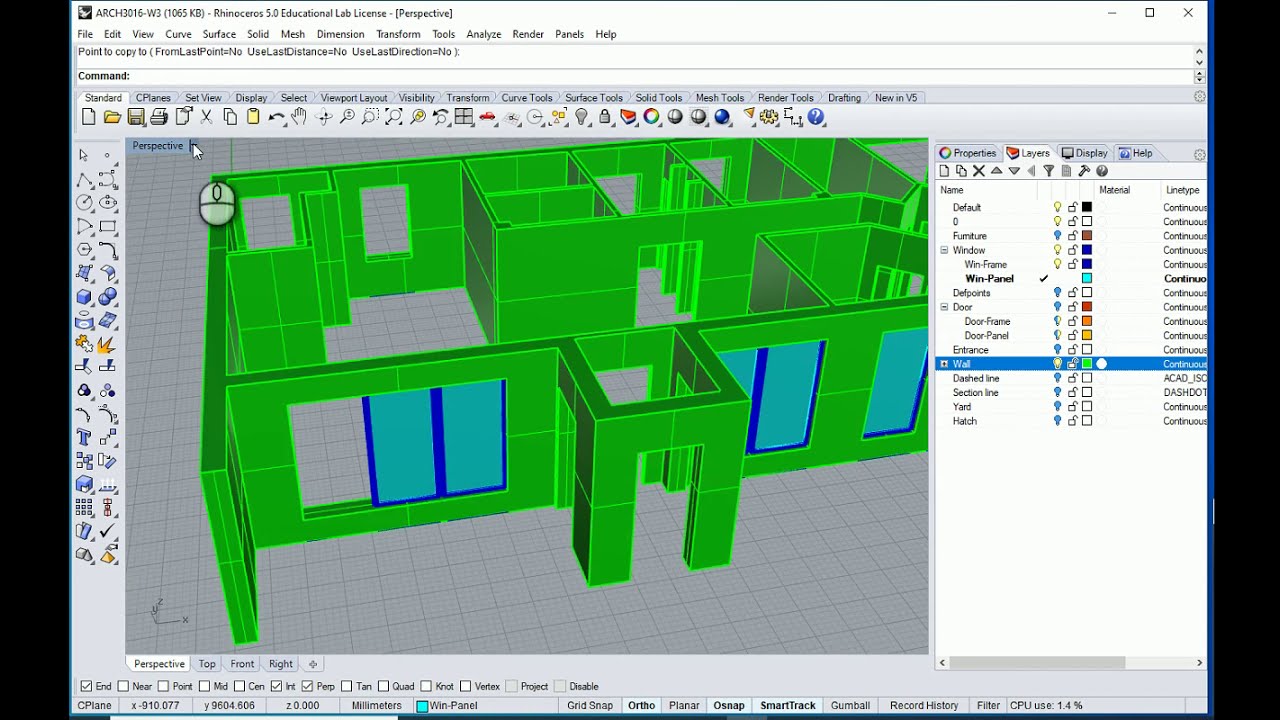Click the New Layer icon in Layers panel
This screenshot has height=720, width=1280.
(945, 171)
